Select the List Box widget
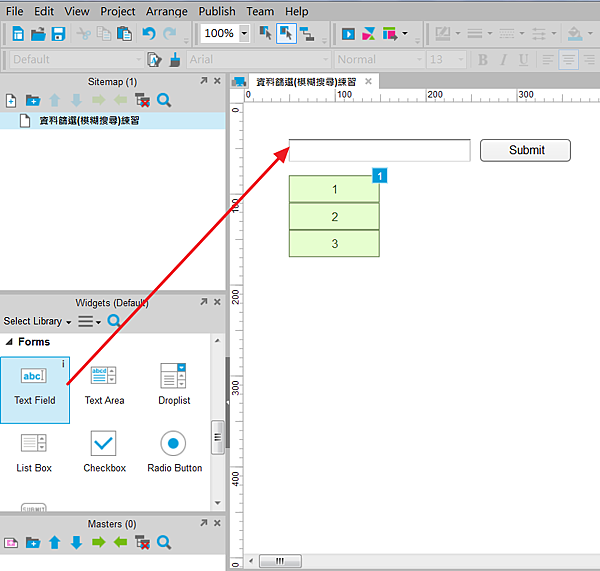 pos(34,454)
